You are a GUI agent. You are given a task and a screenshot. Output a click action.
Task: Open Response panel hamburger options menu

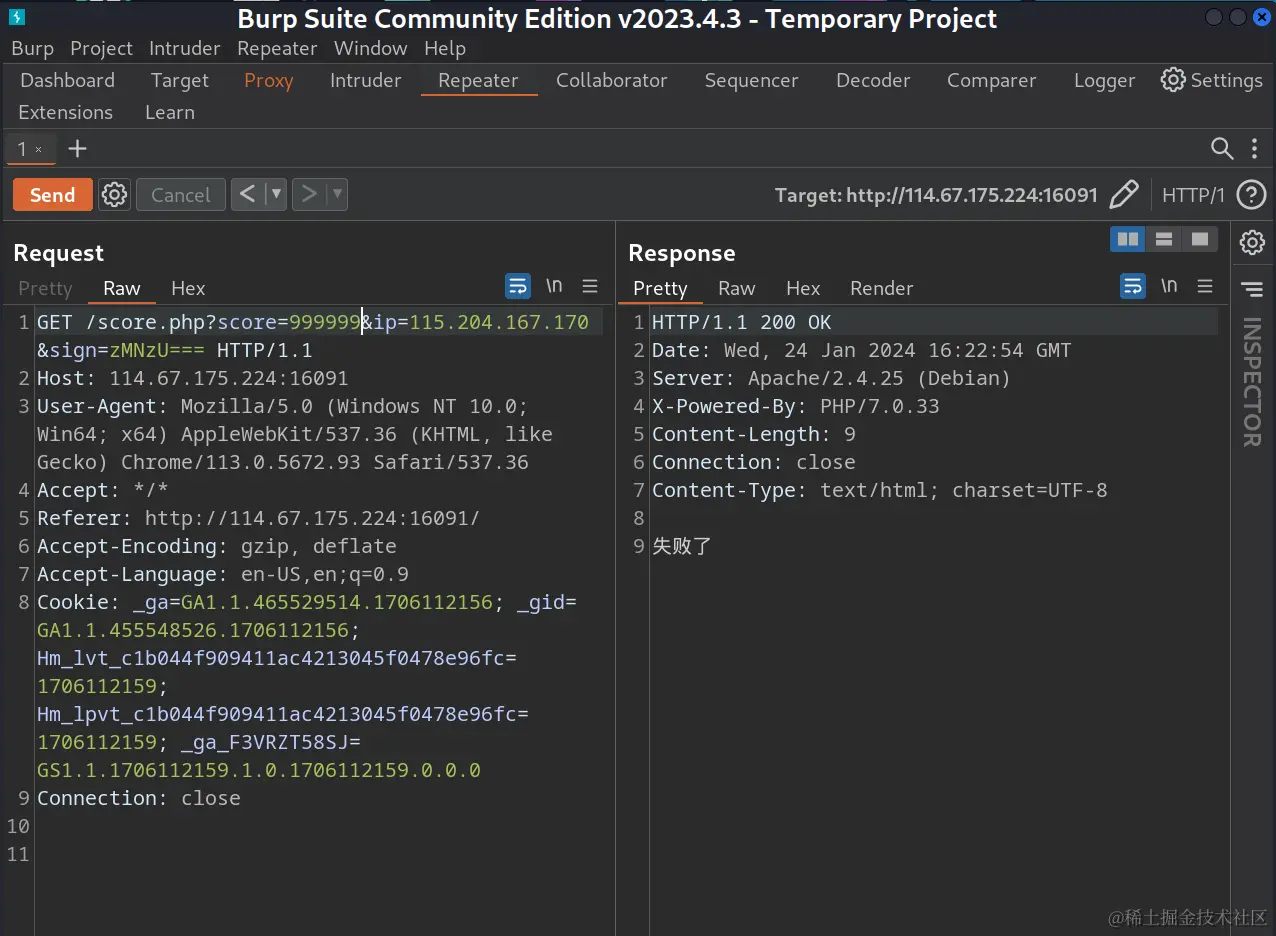point(1205,287)
